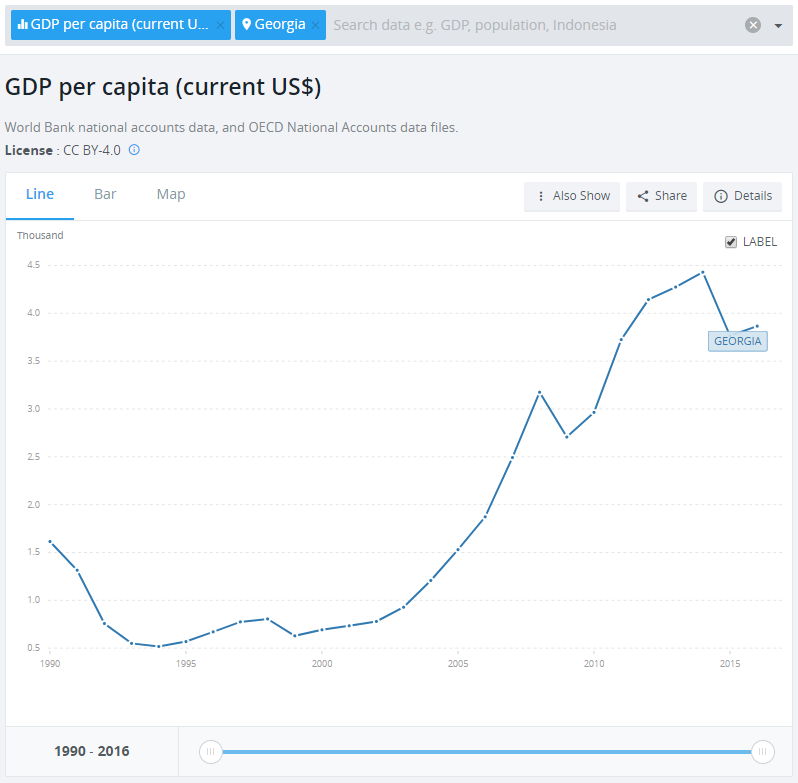Click the left handle of the year range slider
Viewport: 798px width, 783px height.
210,751
